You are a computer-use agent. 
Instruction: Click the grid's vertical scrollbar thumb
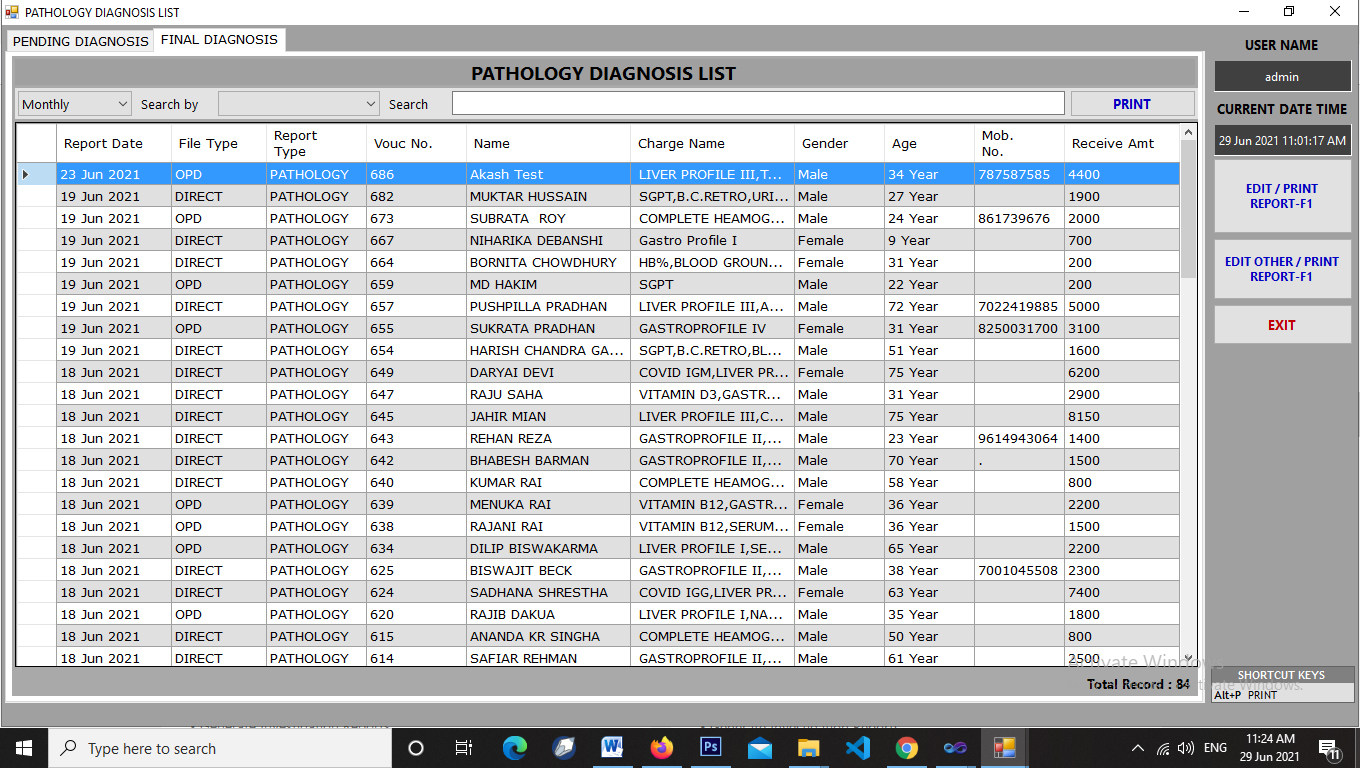point(1188,208)
